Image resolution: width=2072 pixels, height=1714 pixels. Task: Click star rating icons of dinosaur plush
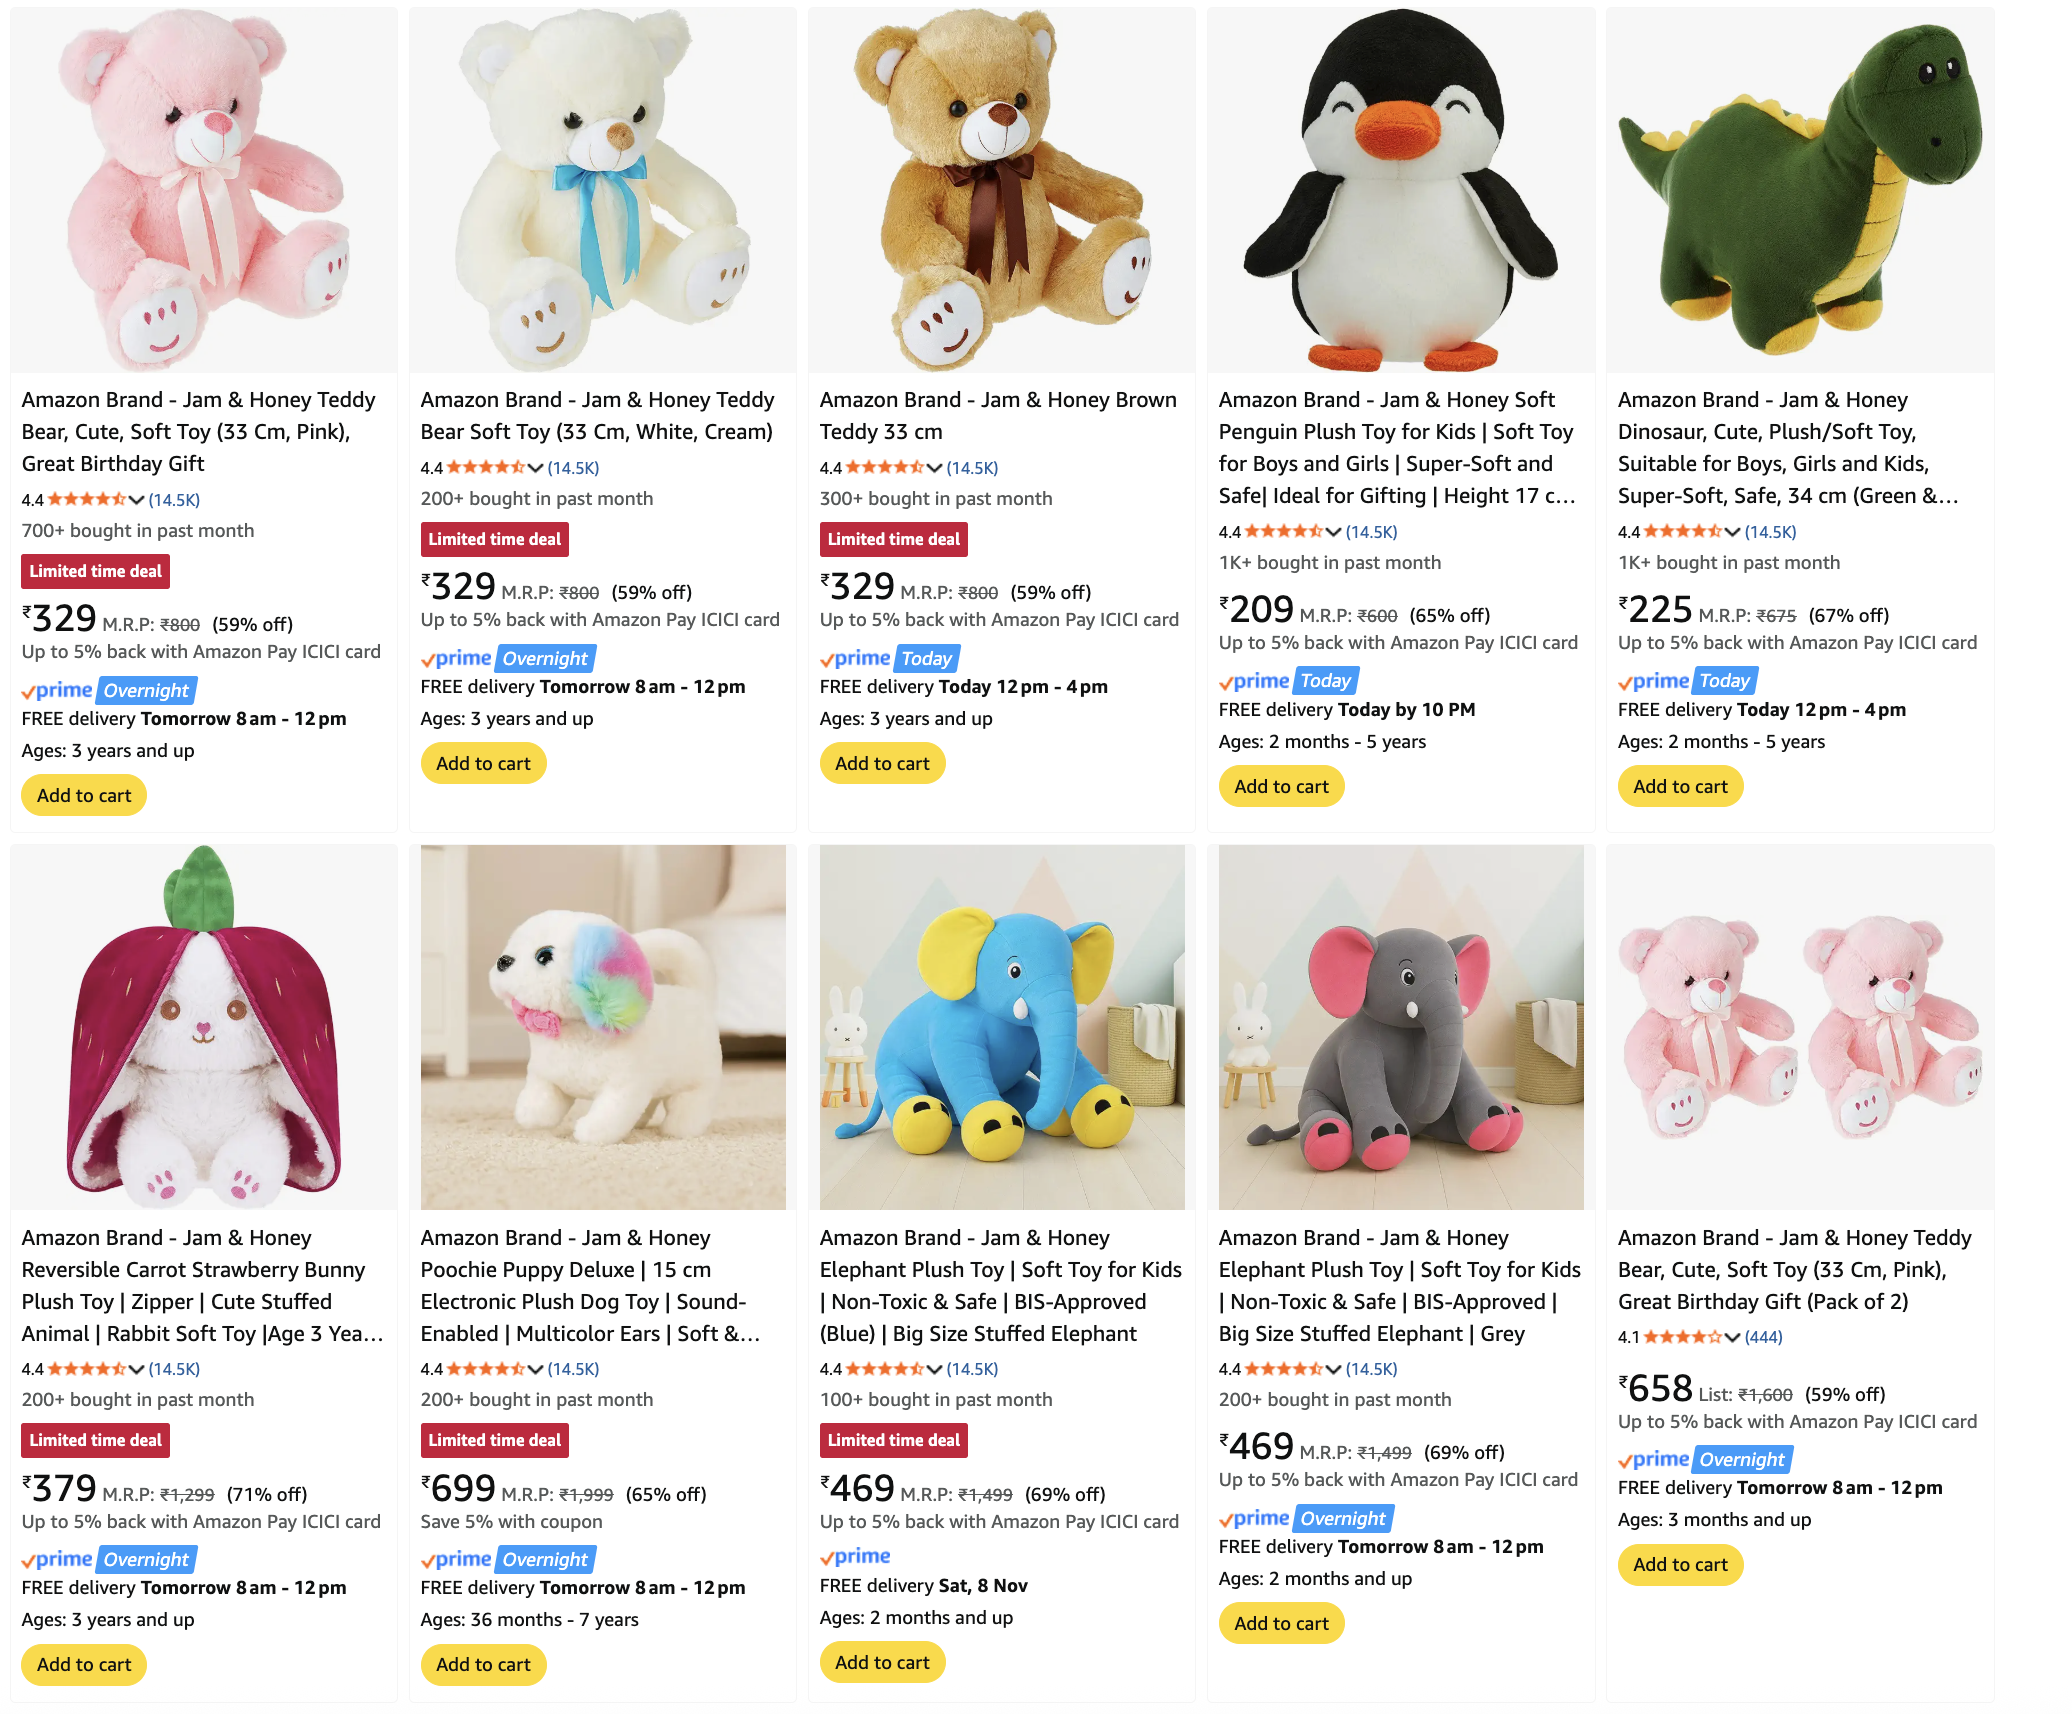click(1682, 532)
